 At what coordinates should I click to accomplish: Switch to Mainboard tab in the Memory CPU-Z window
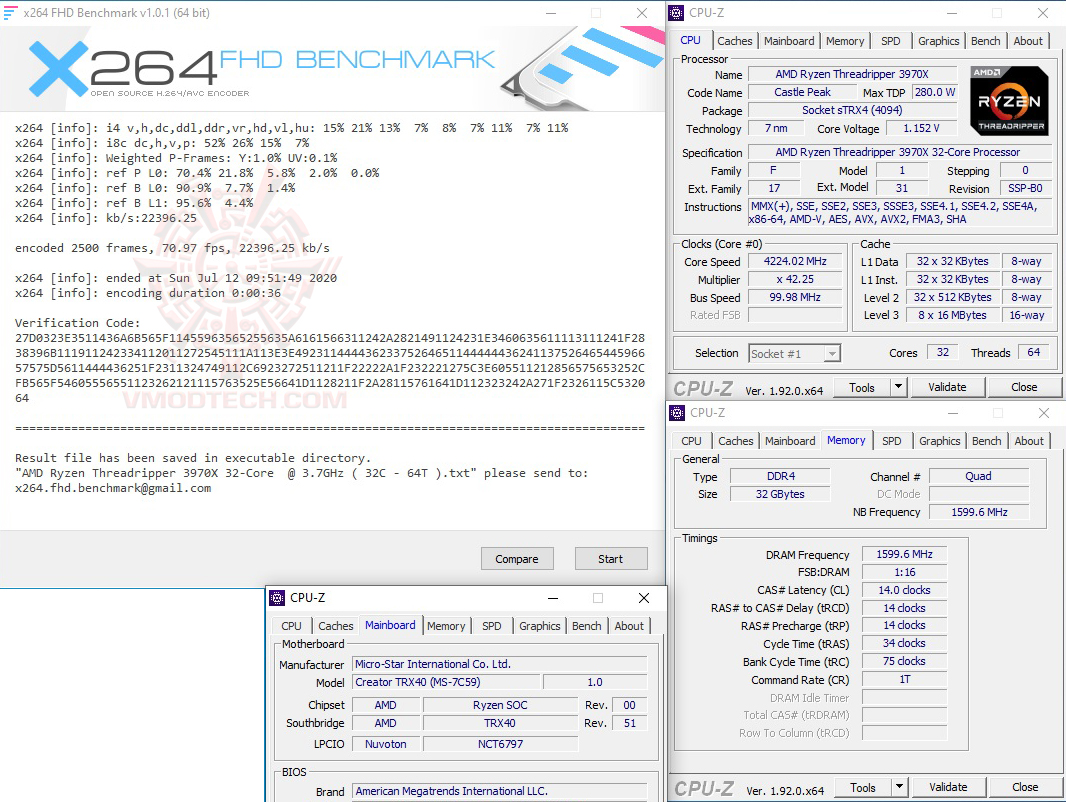790,441
